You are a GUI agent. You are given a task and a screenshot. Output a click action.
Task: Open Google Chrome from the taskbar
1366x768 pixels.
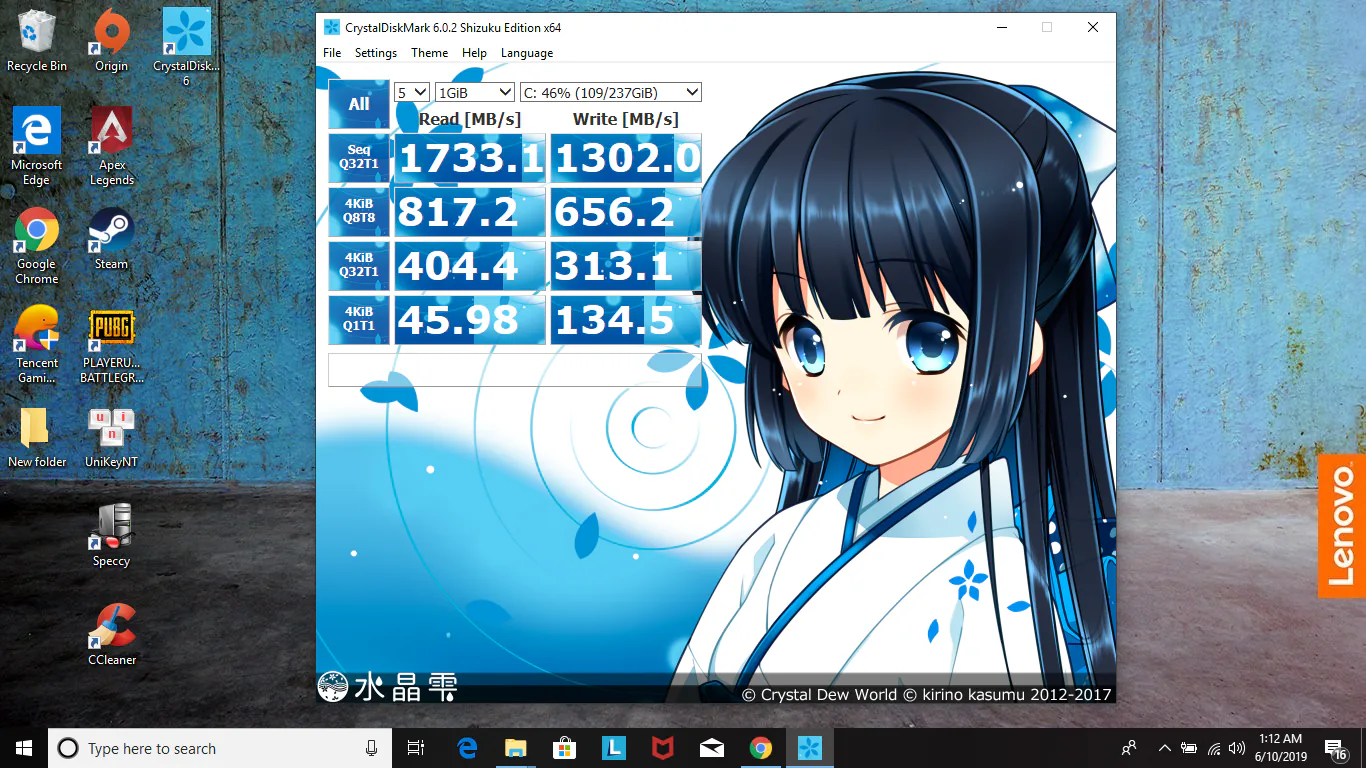[760, 748]
